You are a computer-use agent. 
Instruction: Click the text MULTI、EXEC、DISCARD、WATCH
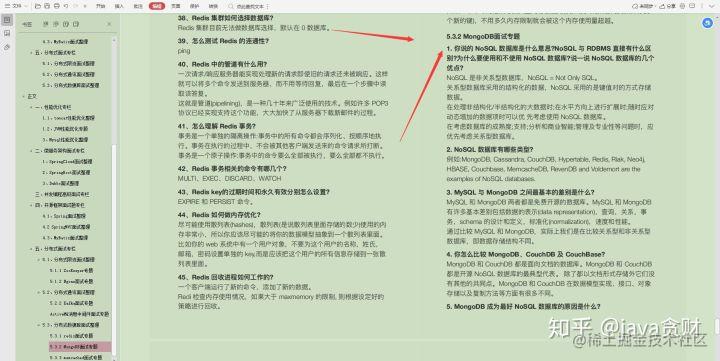coord(229,178)
